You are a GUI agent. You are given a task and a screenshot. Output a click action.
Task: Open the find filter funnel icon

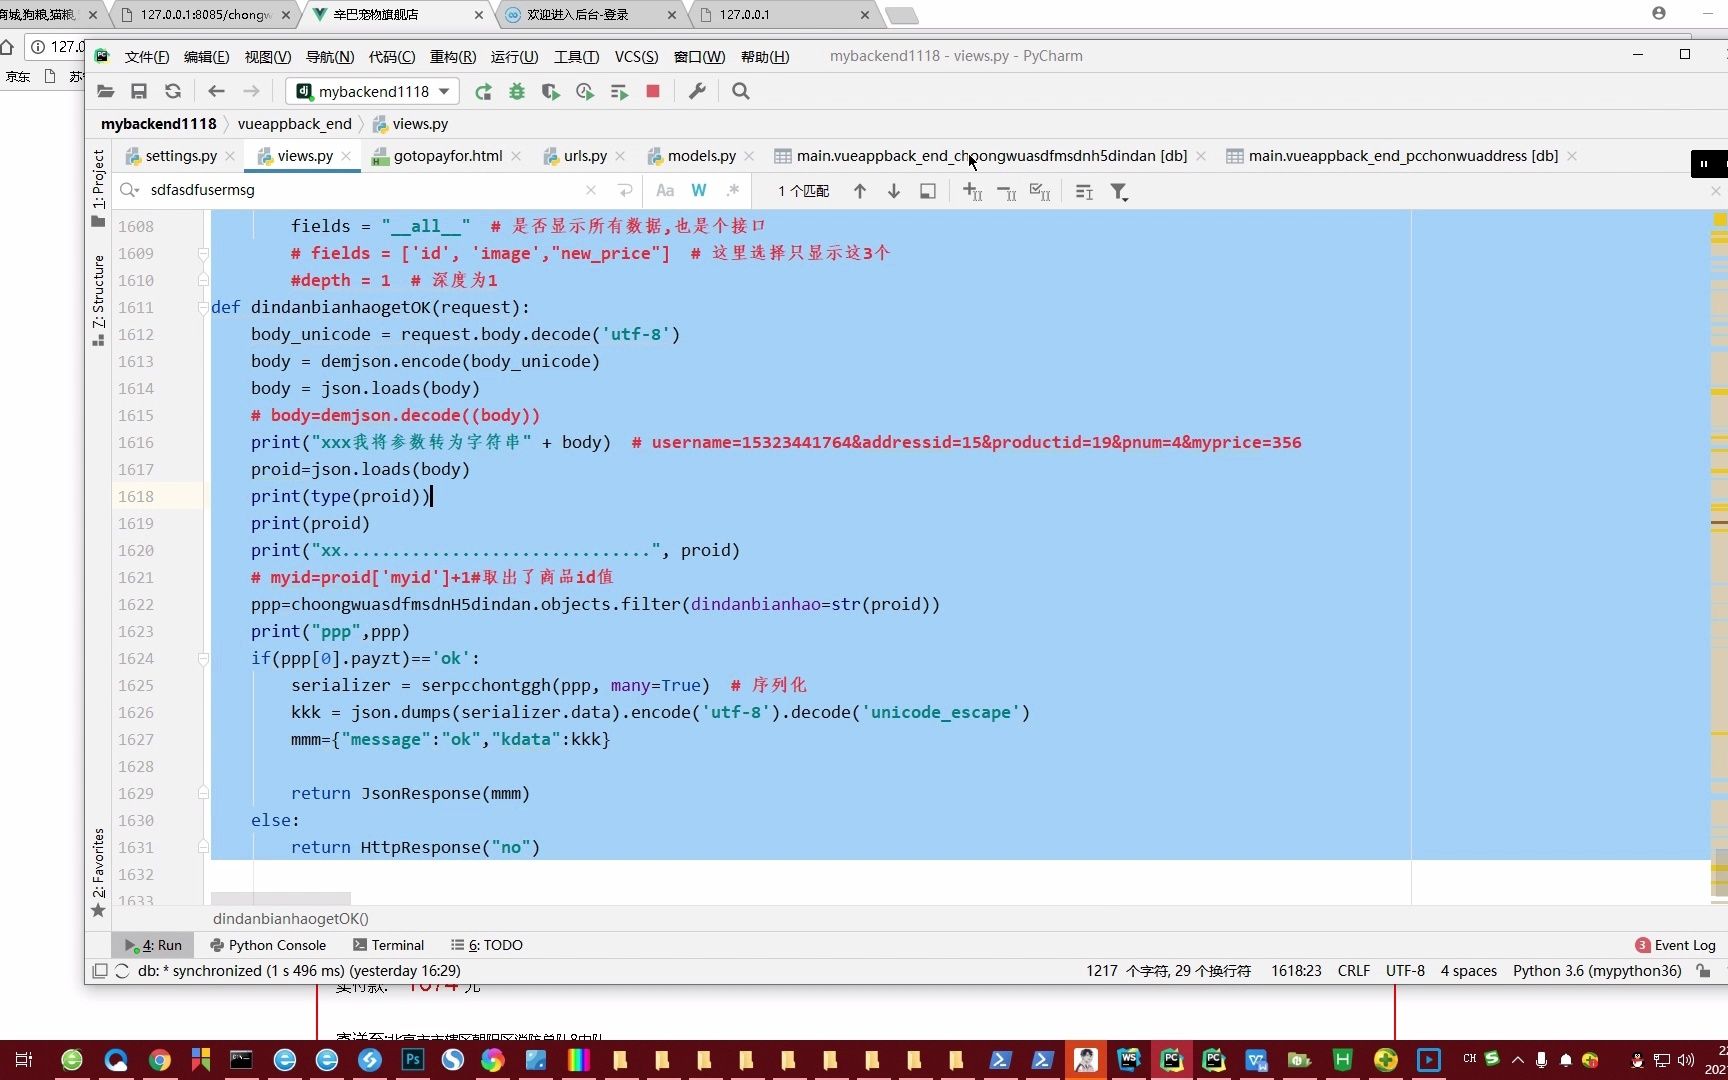(1119, 191)
